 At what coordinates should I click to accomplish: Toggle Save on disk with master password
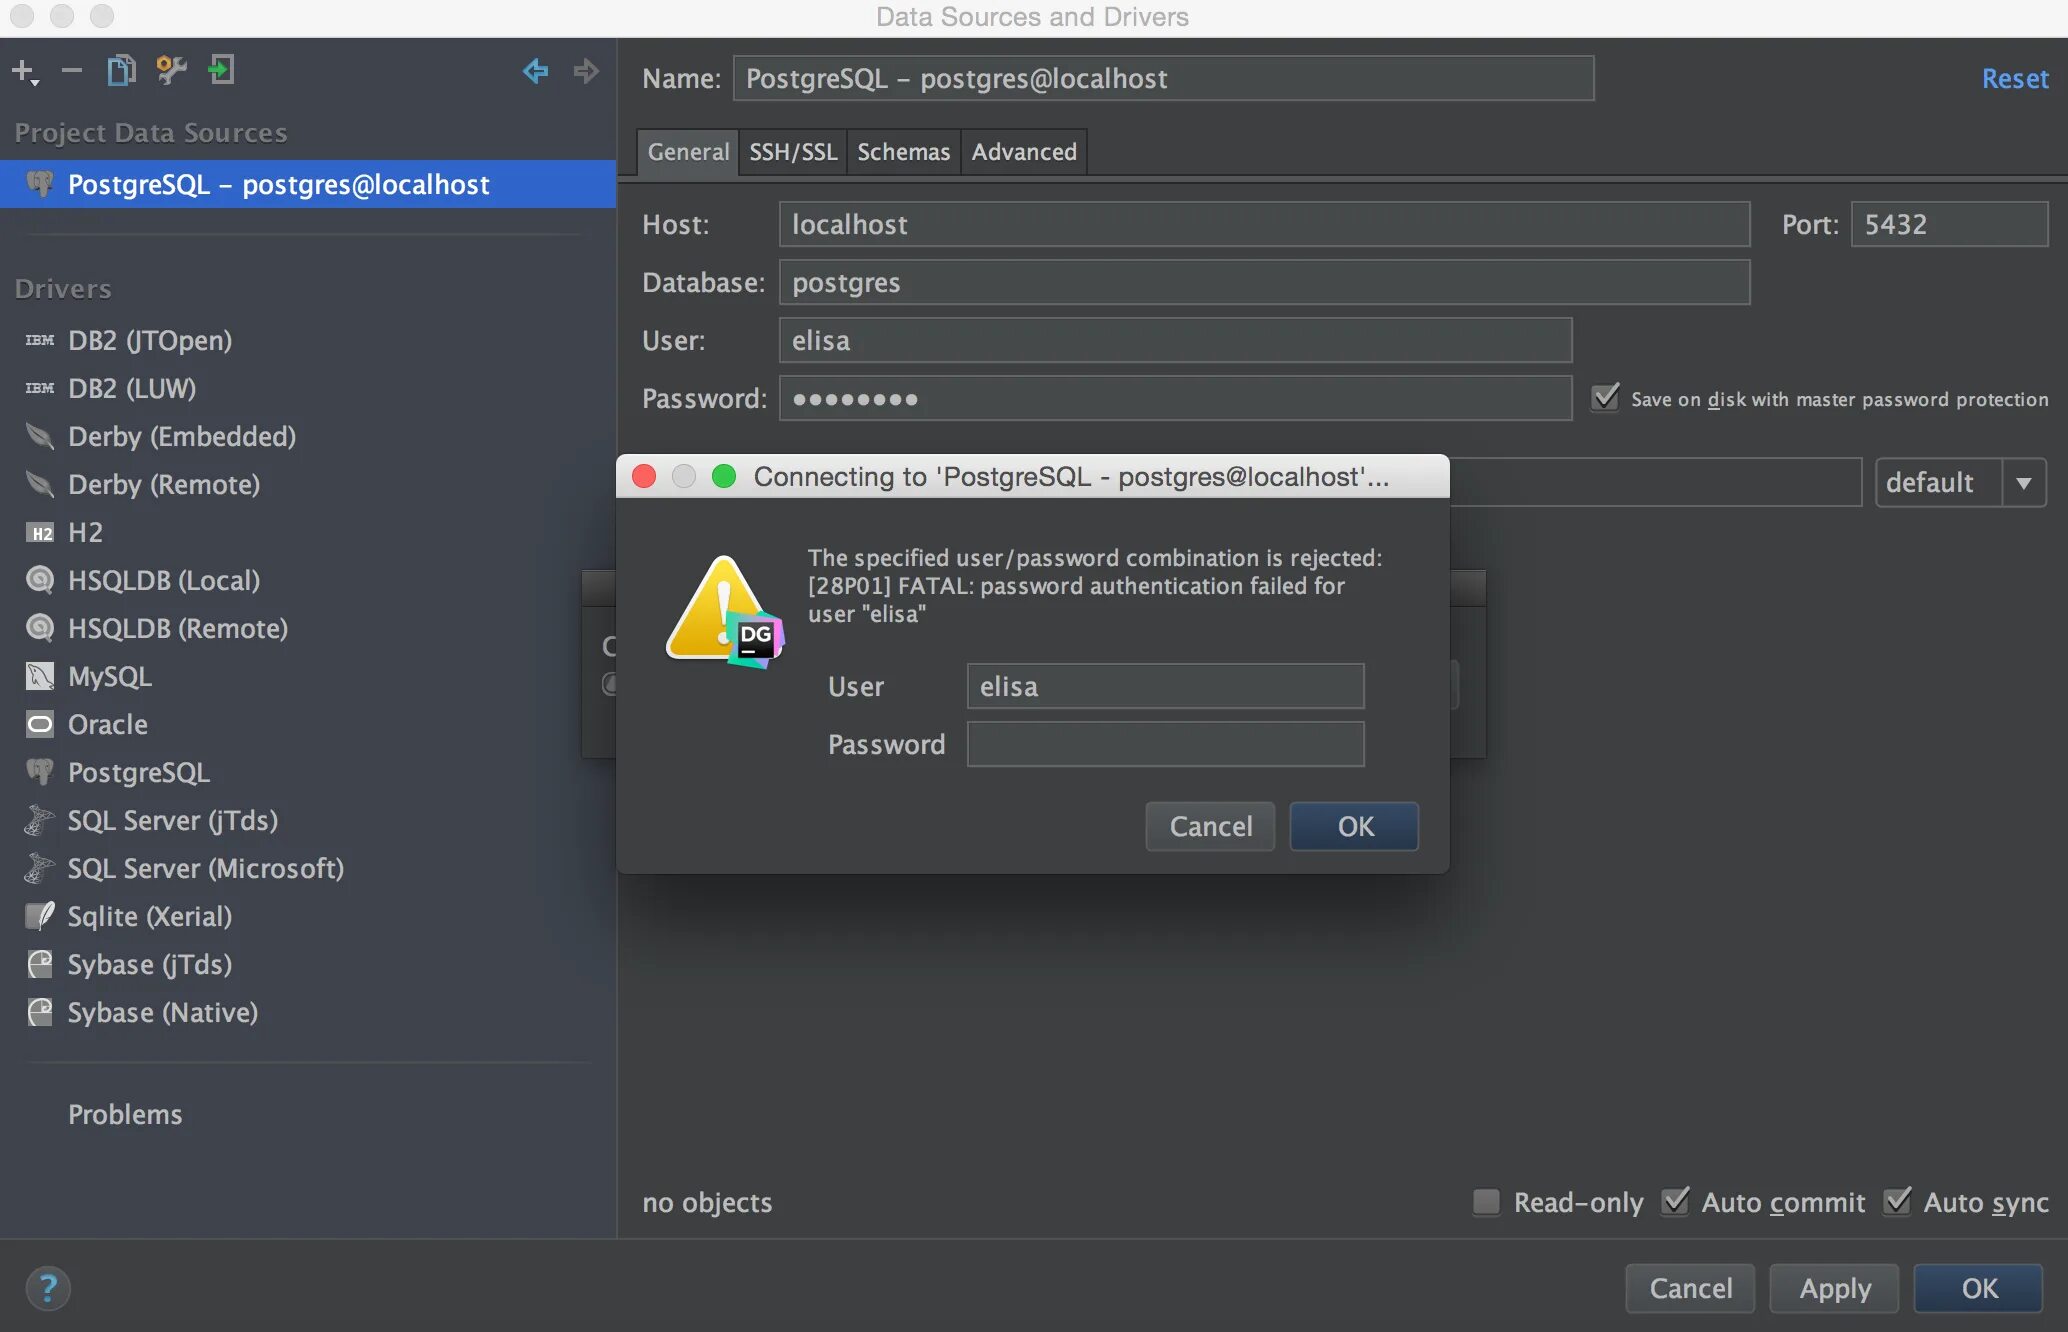1605,398
